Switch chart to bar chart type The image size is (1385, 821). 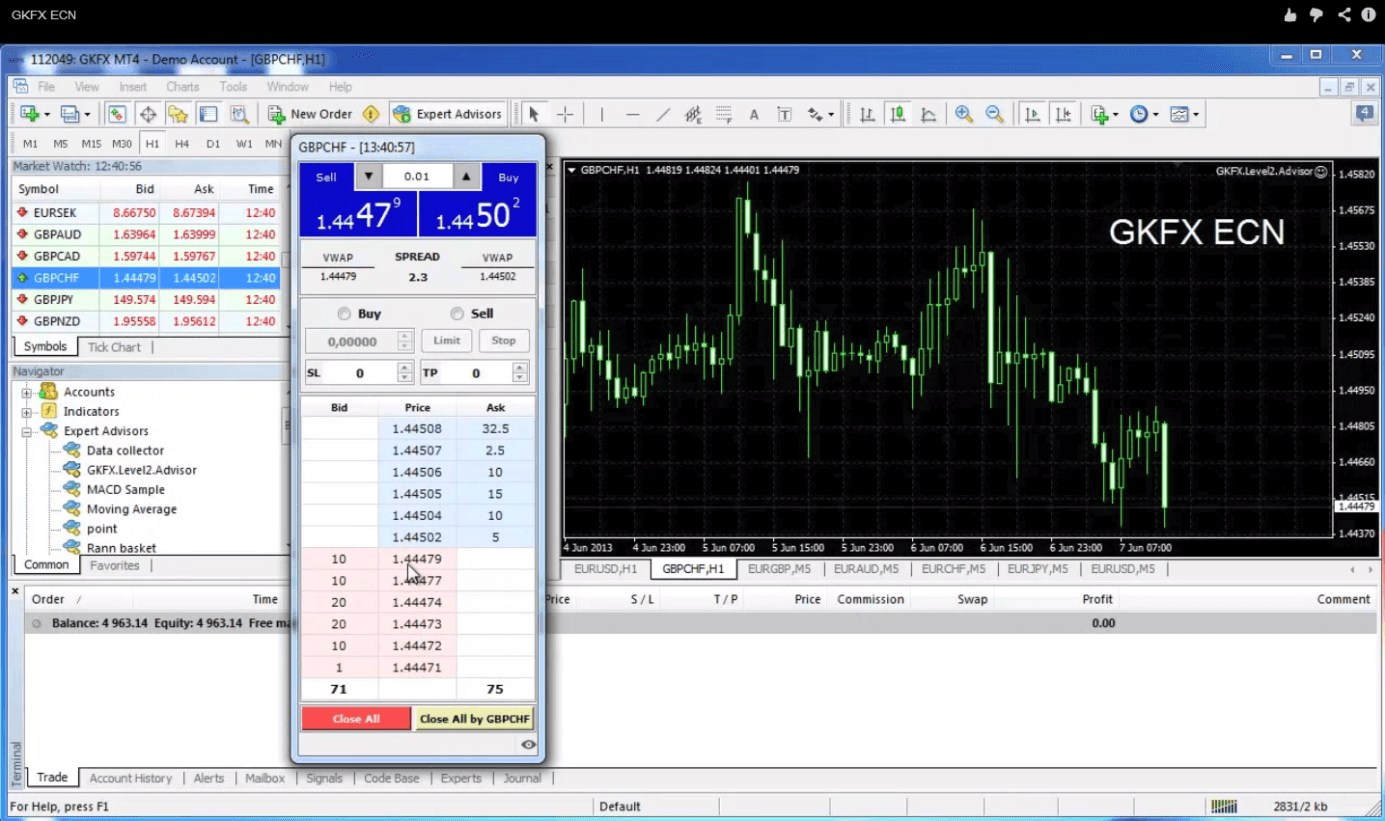(x=867, y=114)
